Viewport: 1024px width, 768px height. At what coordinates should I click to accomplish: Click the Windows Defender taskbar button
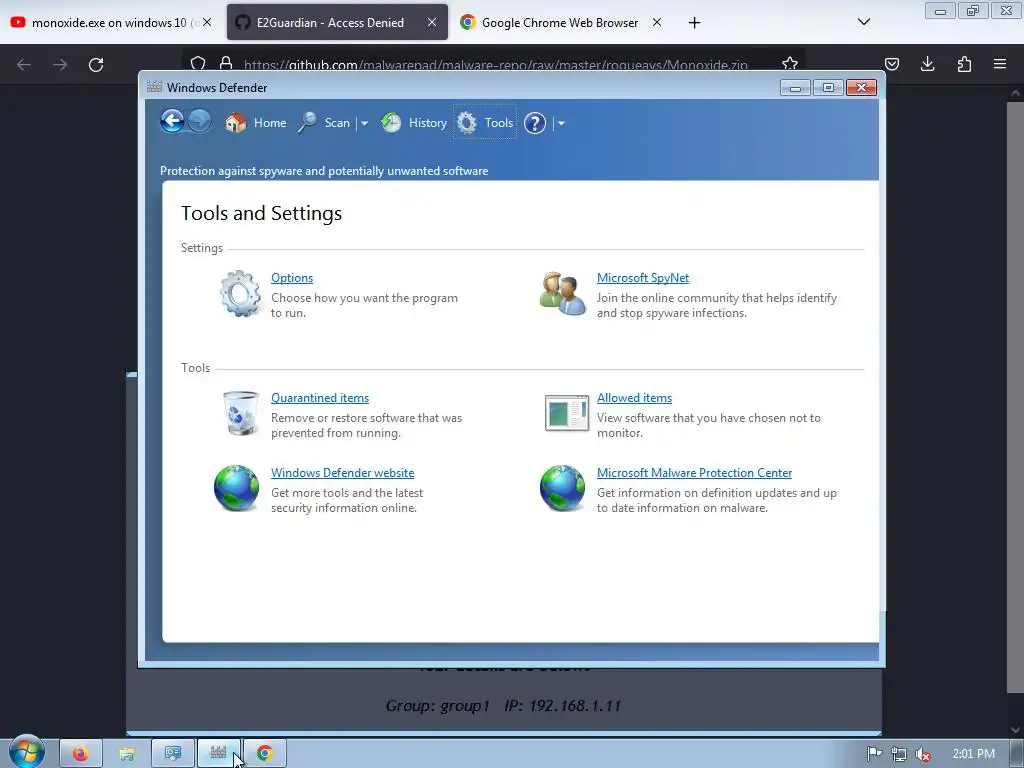click(219, 753)
